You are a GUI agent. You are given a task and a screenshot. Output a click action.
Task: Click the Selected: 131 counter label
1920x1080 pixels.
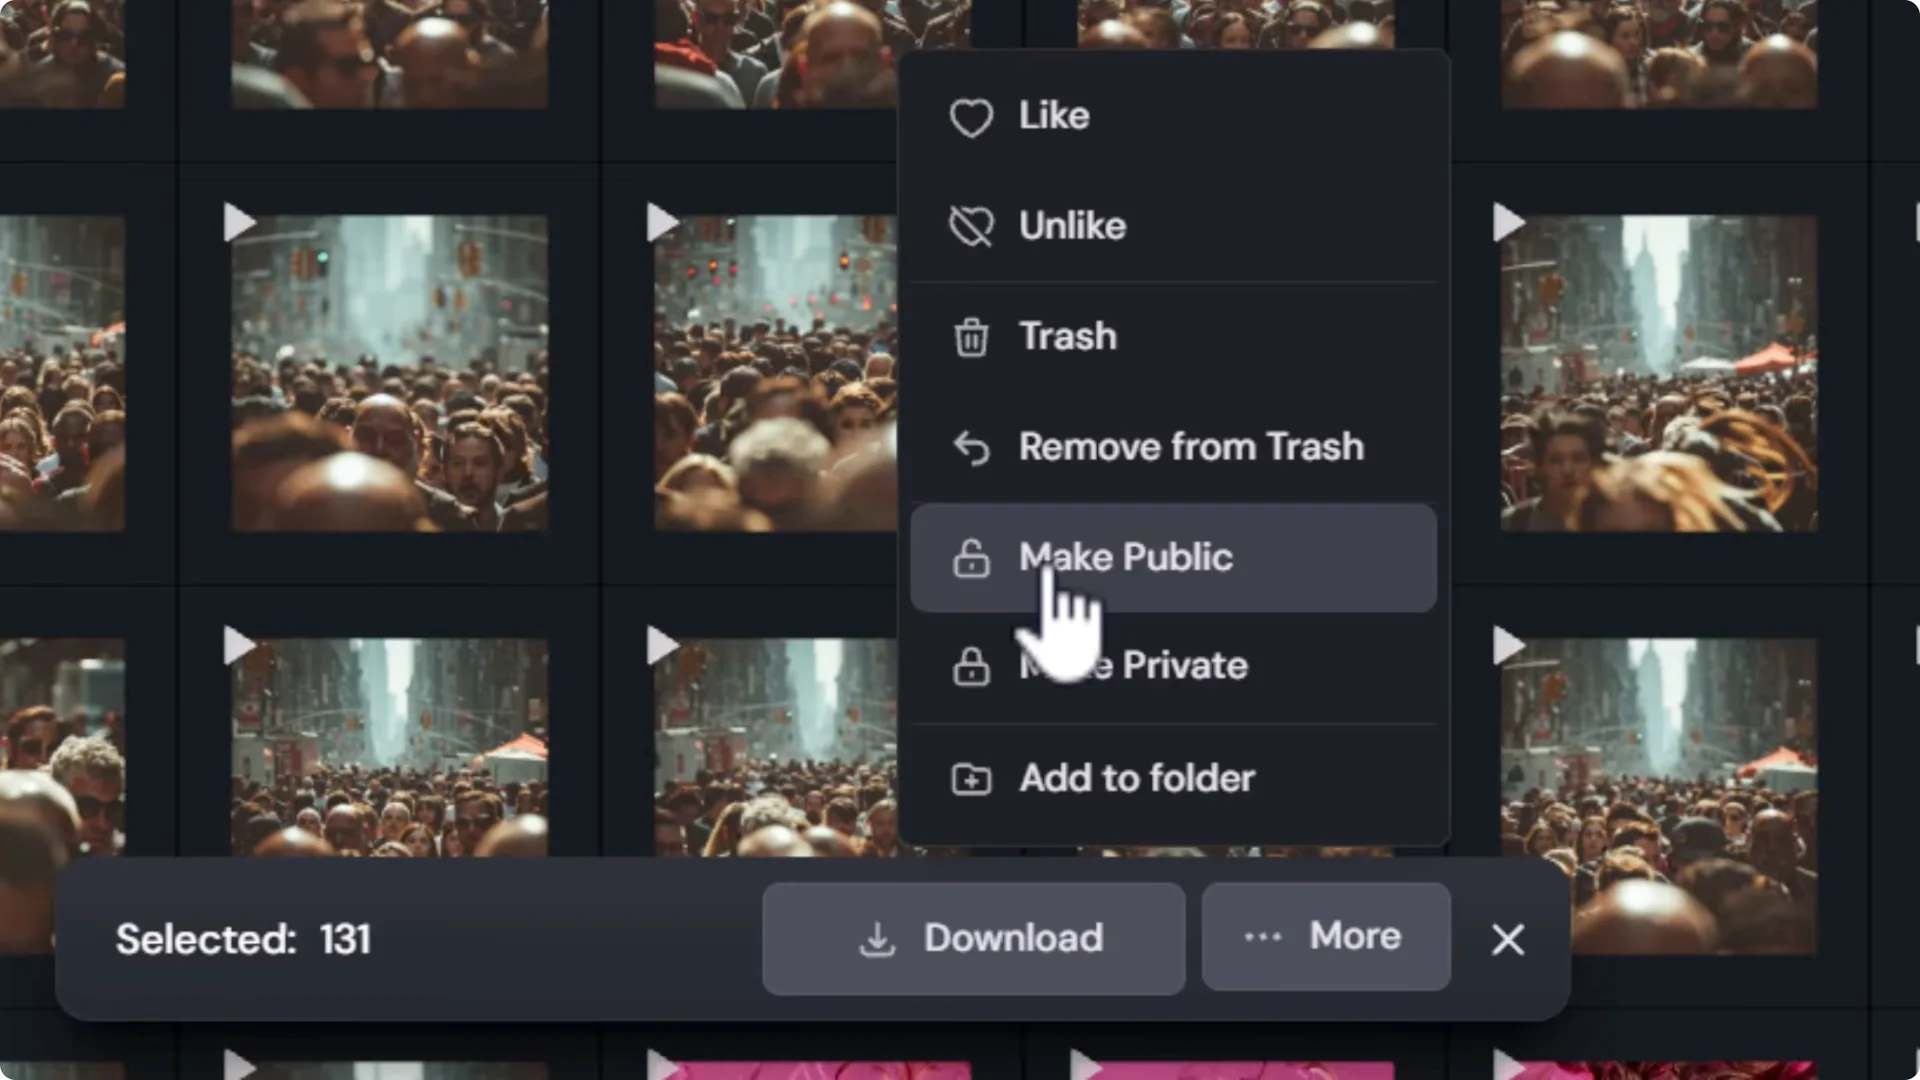point(243,939)
